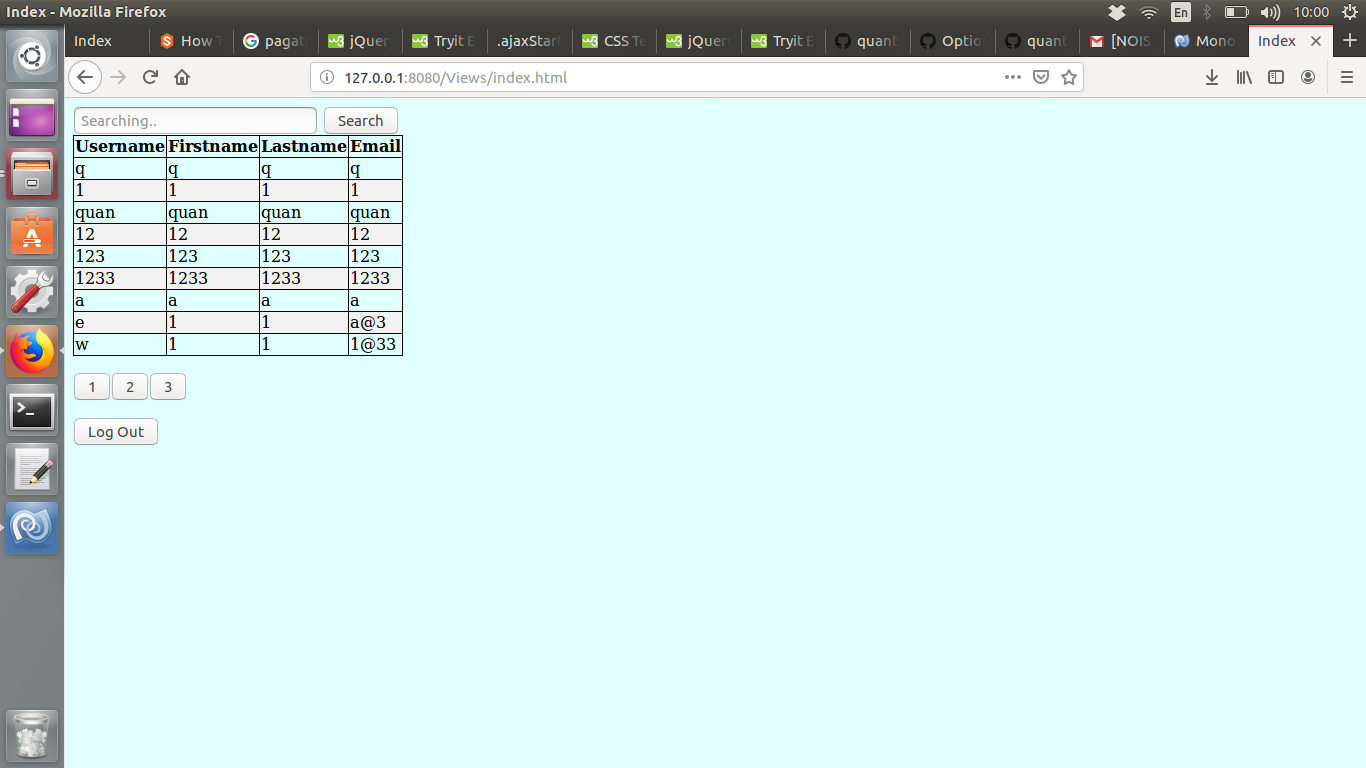The width and height of the screenshot is (1366, 768).
Task: Toggle the browser sidebar view
Action: tap(1276, 76)
